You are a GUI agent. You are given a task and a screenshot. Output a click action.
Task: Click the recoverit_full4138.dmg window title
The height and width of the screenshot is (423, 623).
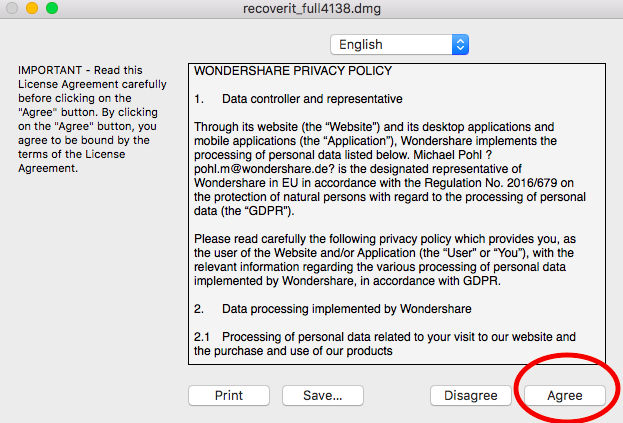coord(312,8)
